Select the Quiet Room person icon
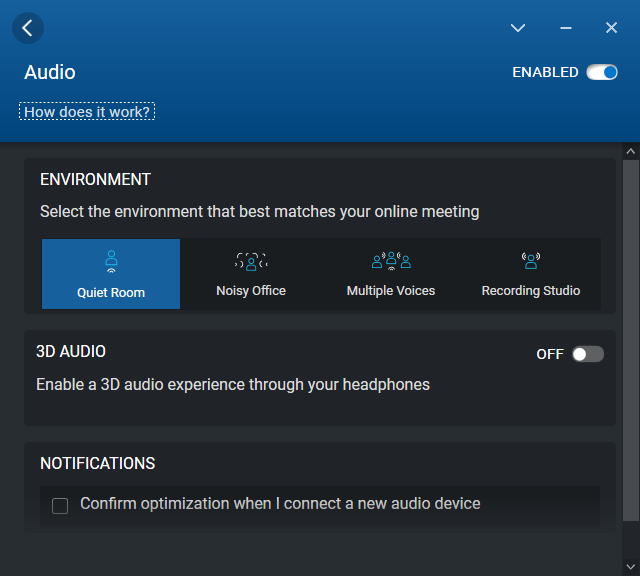The image size is (640, 576). pyautogui.click(x=111, y=261)
